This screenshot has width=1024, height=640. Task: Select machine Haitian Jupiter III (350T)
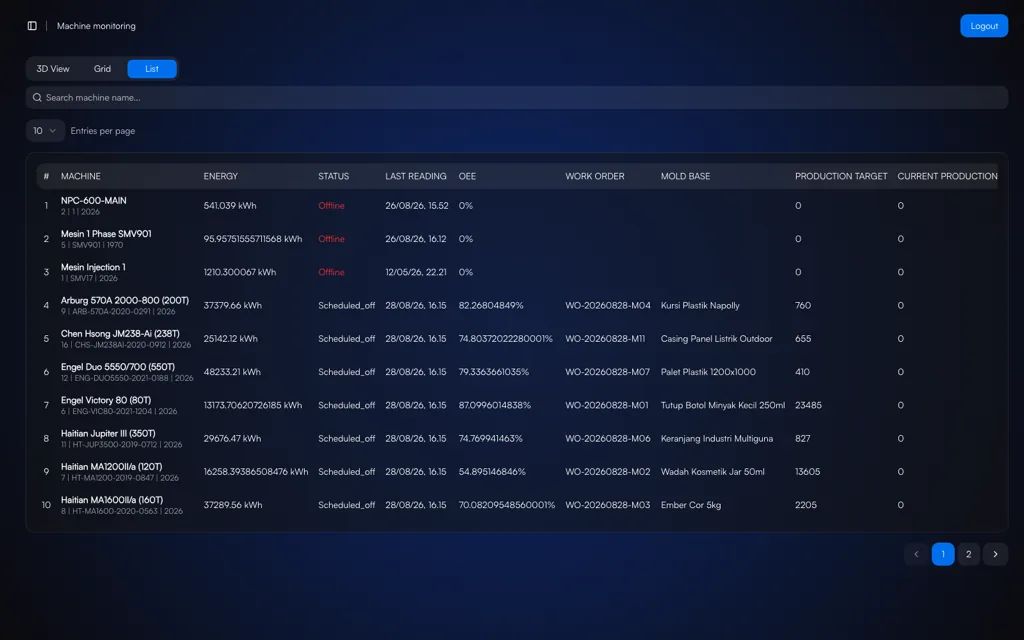point(108,434)
